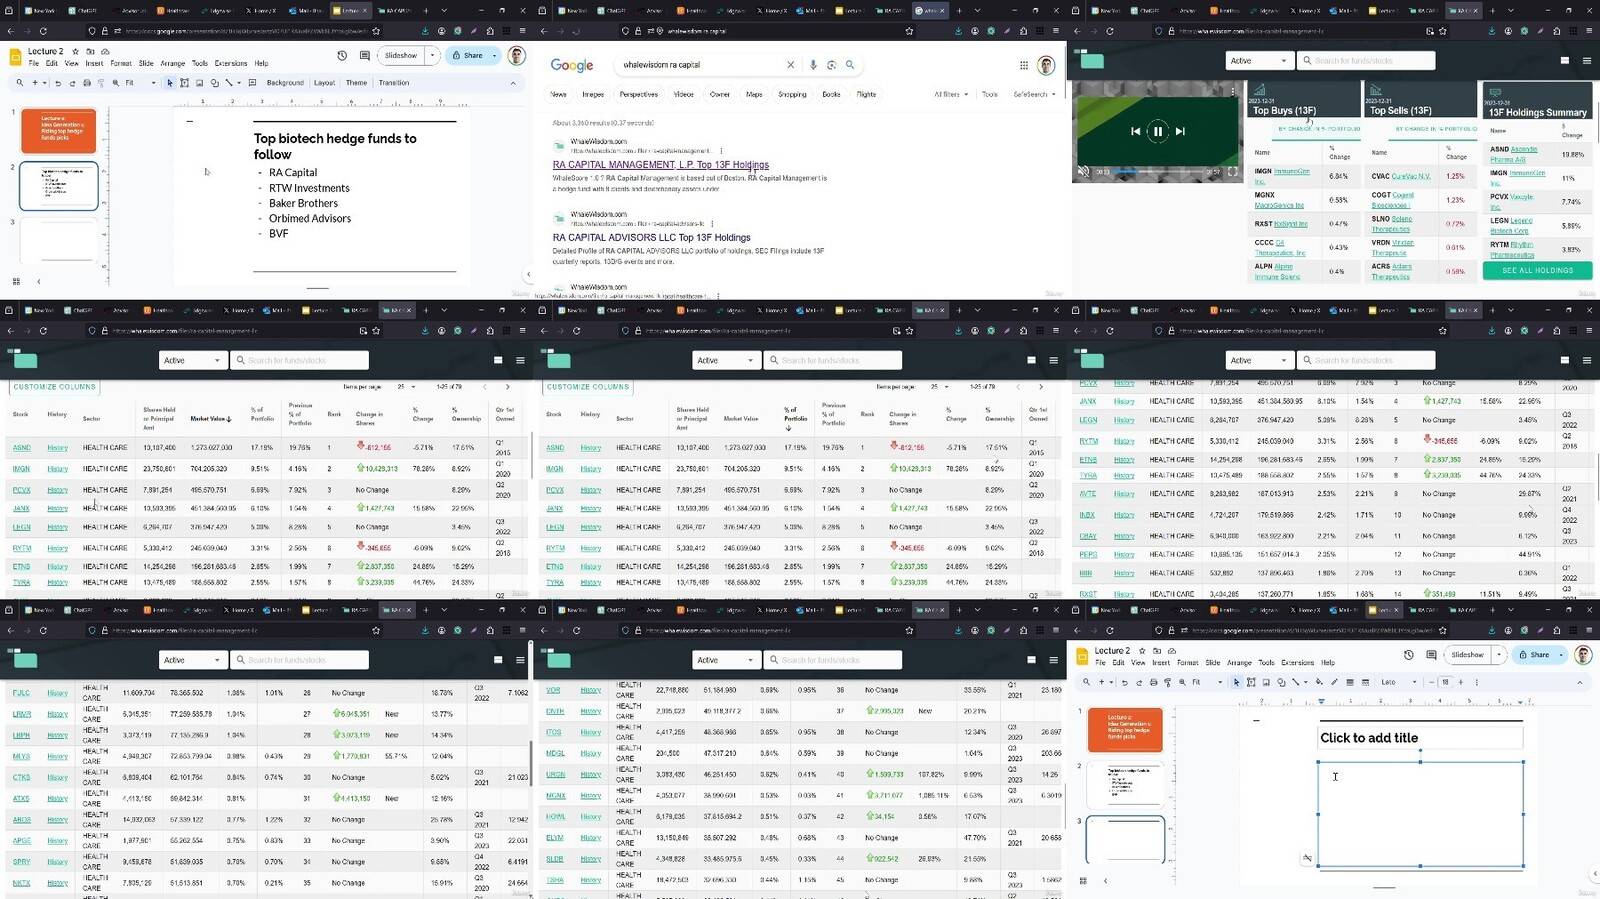The image size is (1600, 899).
Task: Click the fill color tool in blank-slide Slides window
Action: [x=1320, y=682]
